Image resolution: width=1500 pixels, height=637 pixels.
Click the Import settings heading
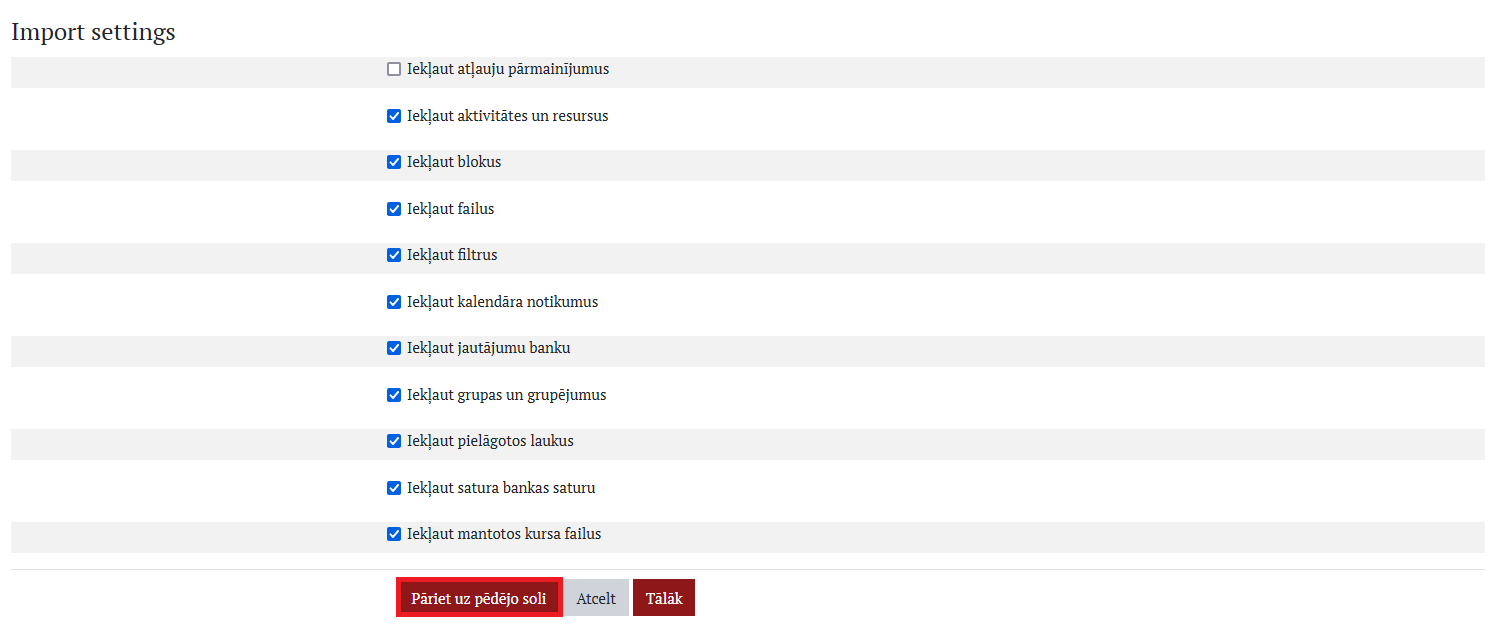(x=93, y=32)
